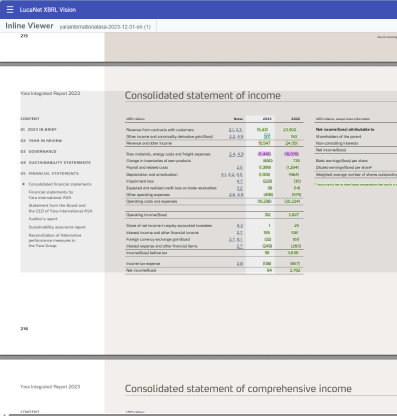Viewport: 397px width, 416px height.
Task: Select the blue-highlighted Other income 2023 value
Action: 267,136
